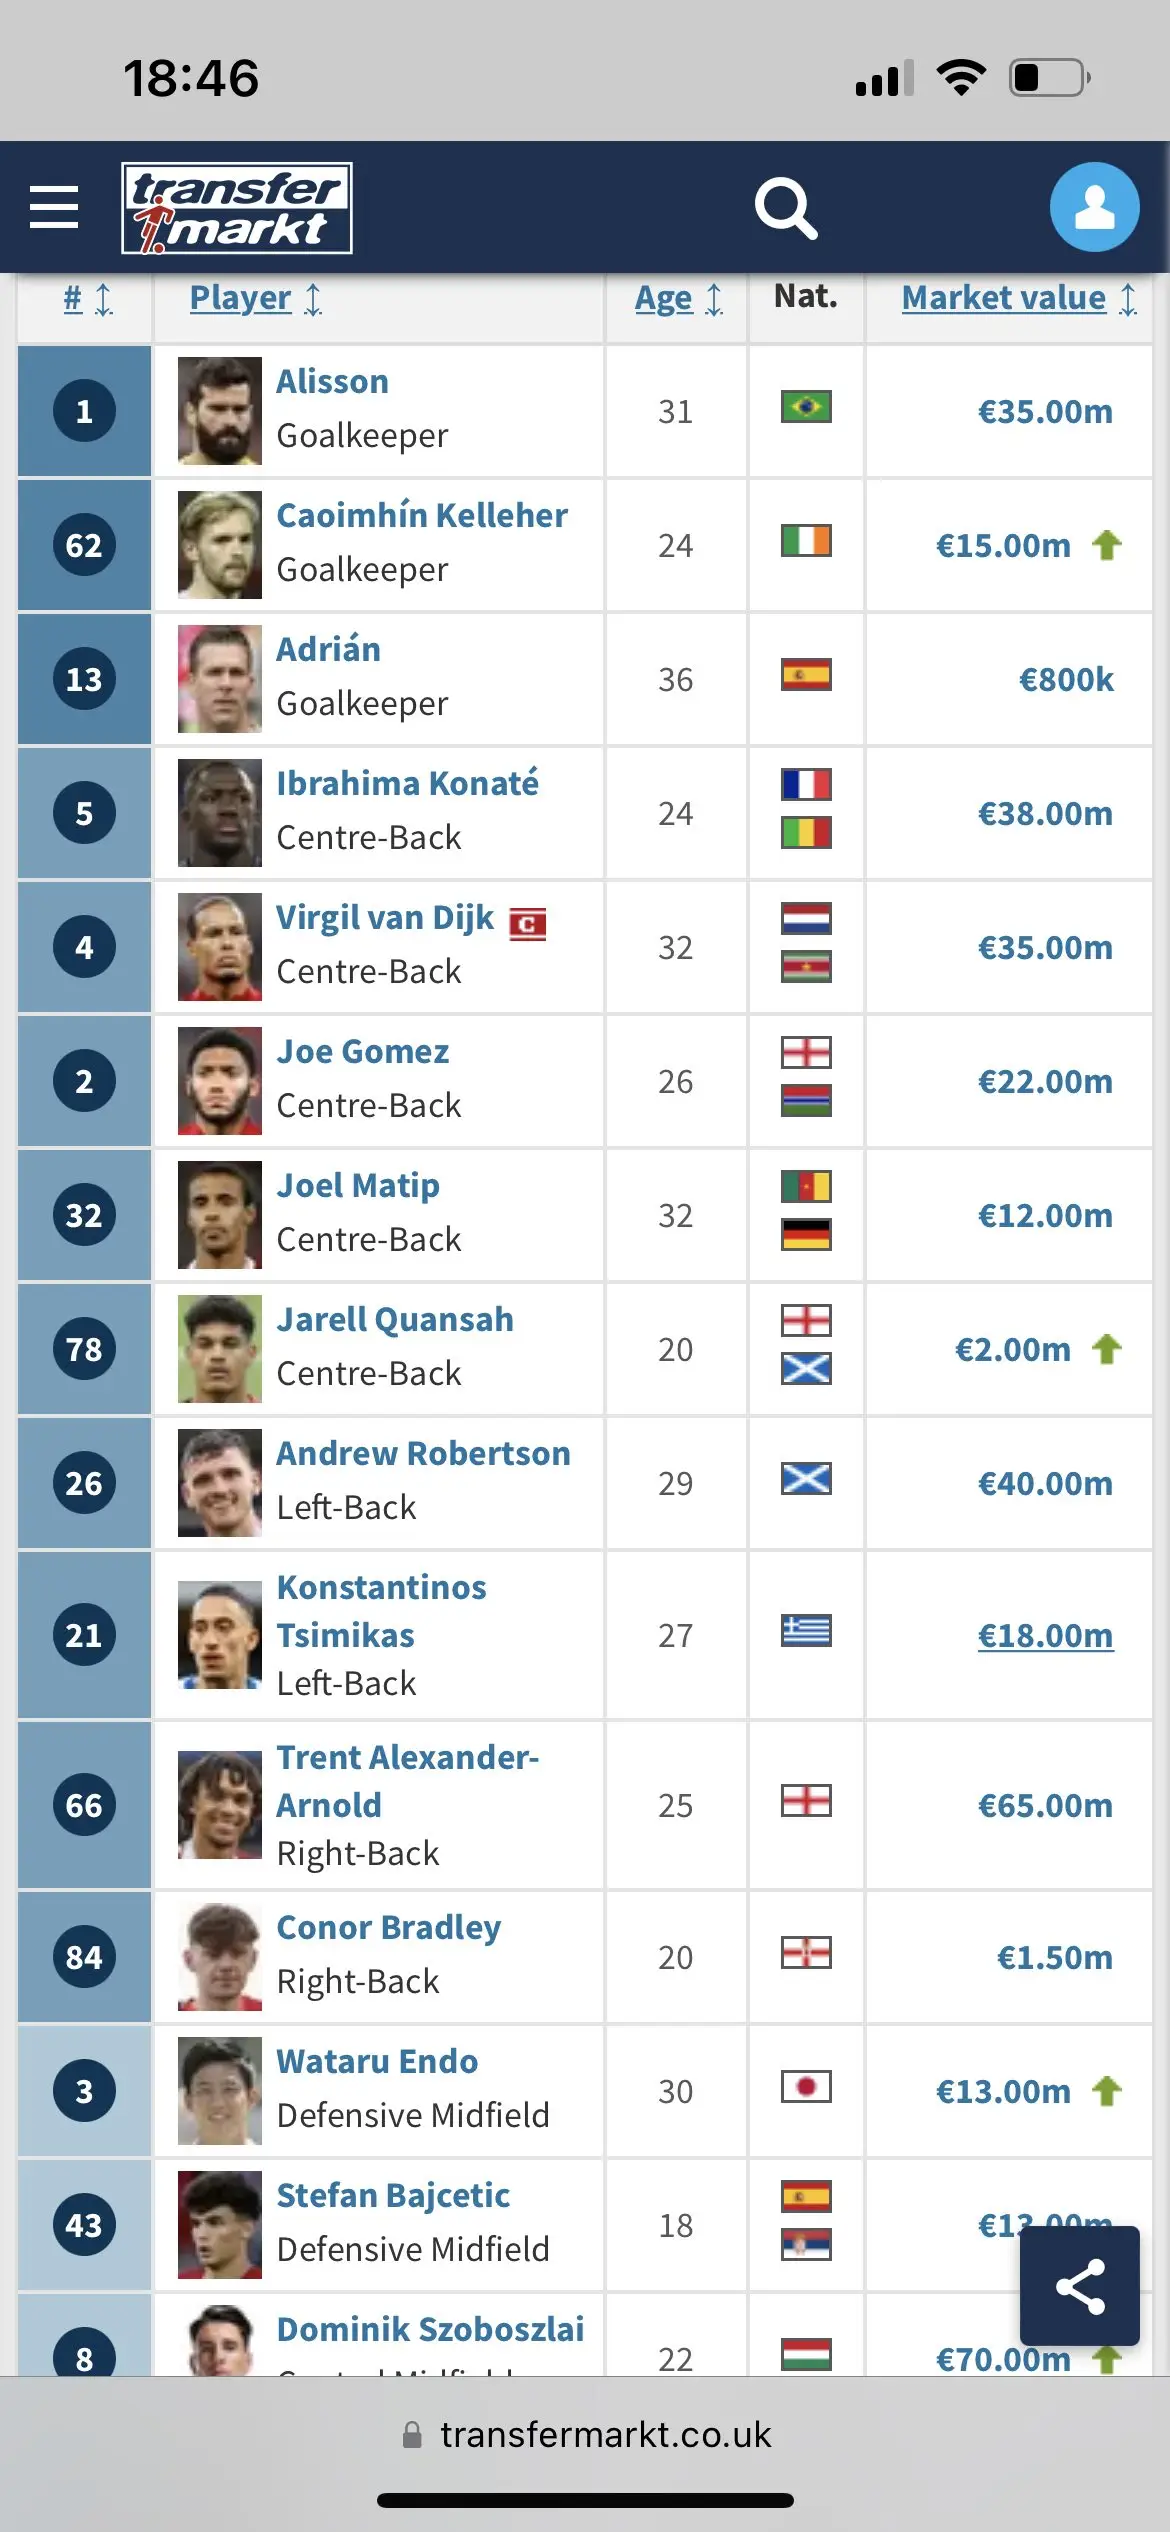The height and width of the screenshot is (2532, 1170).
Task: Tap Joel Matip's portrait thumbnail
Action: (220, 1215)
